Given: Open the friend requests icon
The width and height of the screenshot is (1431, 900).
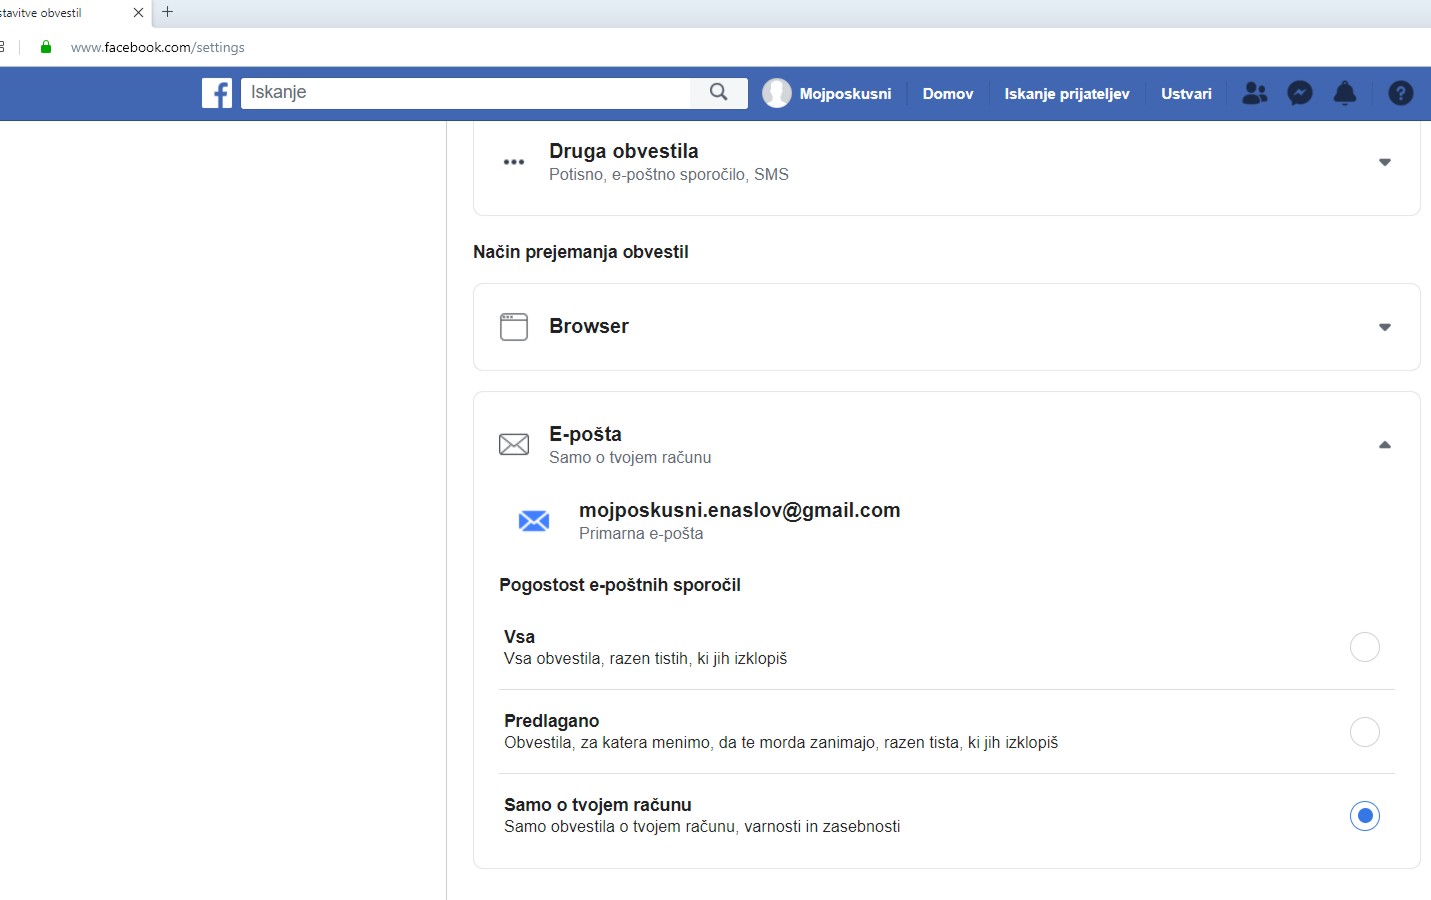Looking at the screenshot, I should pos(1254,93).
